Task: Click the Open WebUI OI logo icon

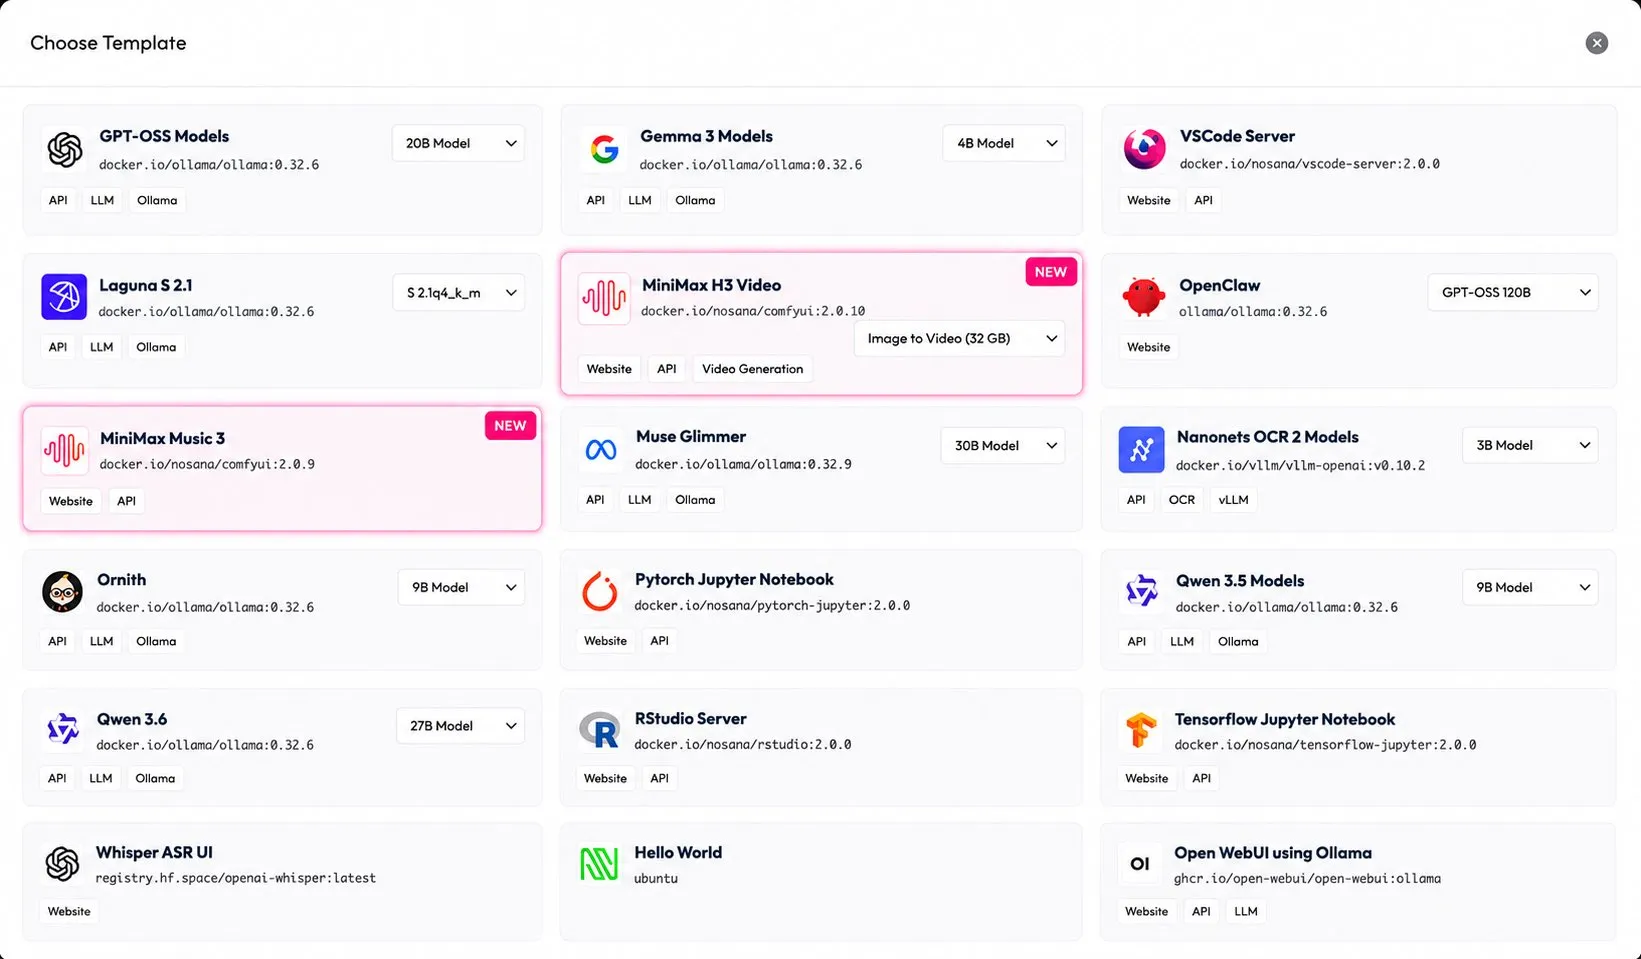Action: point(1140,864)
